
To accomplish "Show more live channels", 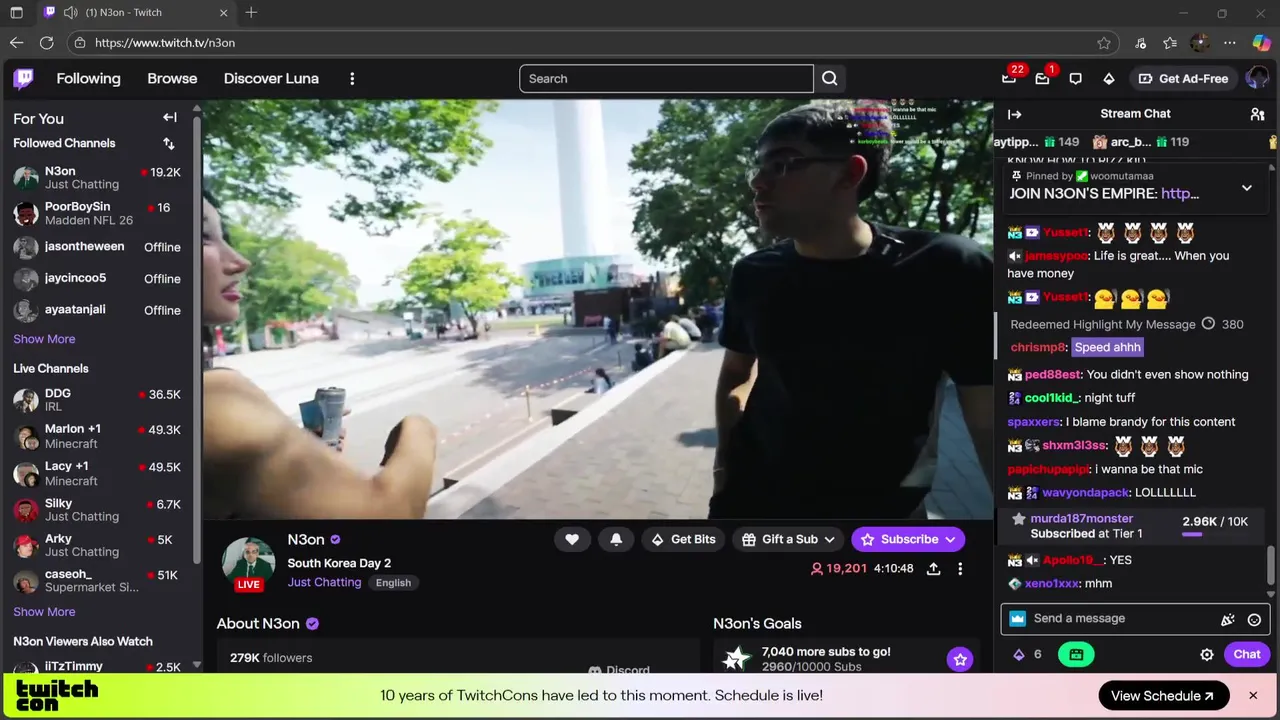I will (44, 611).
